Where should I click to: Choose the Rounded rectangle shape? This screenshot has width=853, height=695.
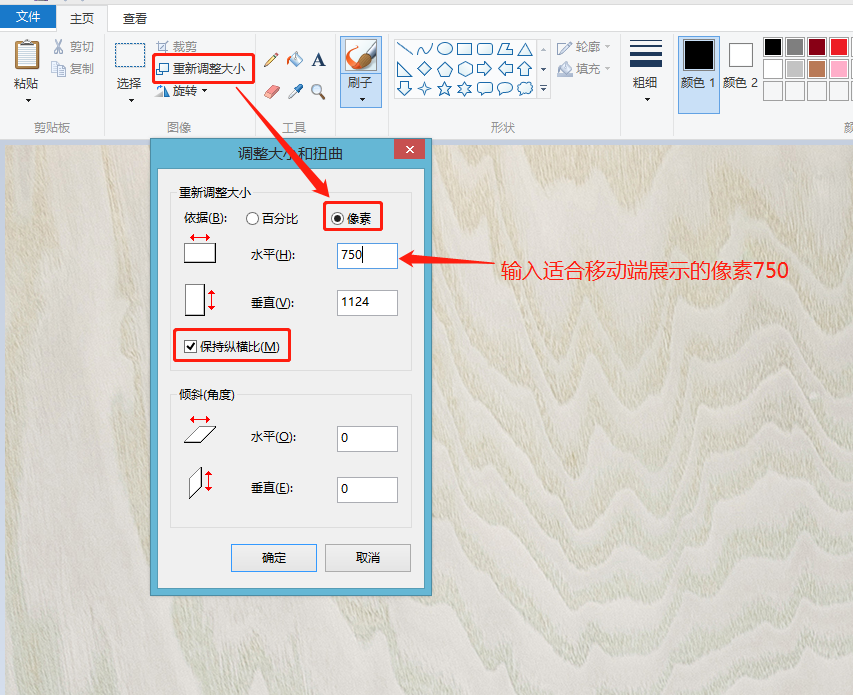pos(485,49)
